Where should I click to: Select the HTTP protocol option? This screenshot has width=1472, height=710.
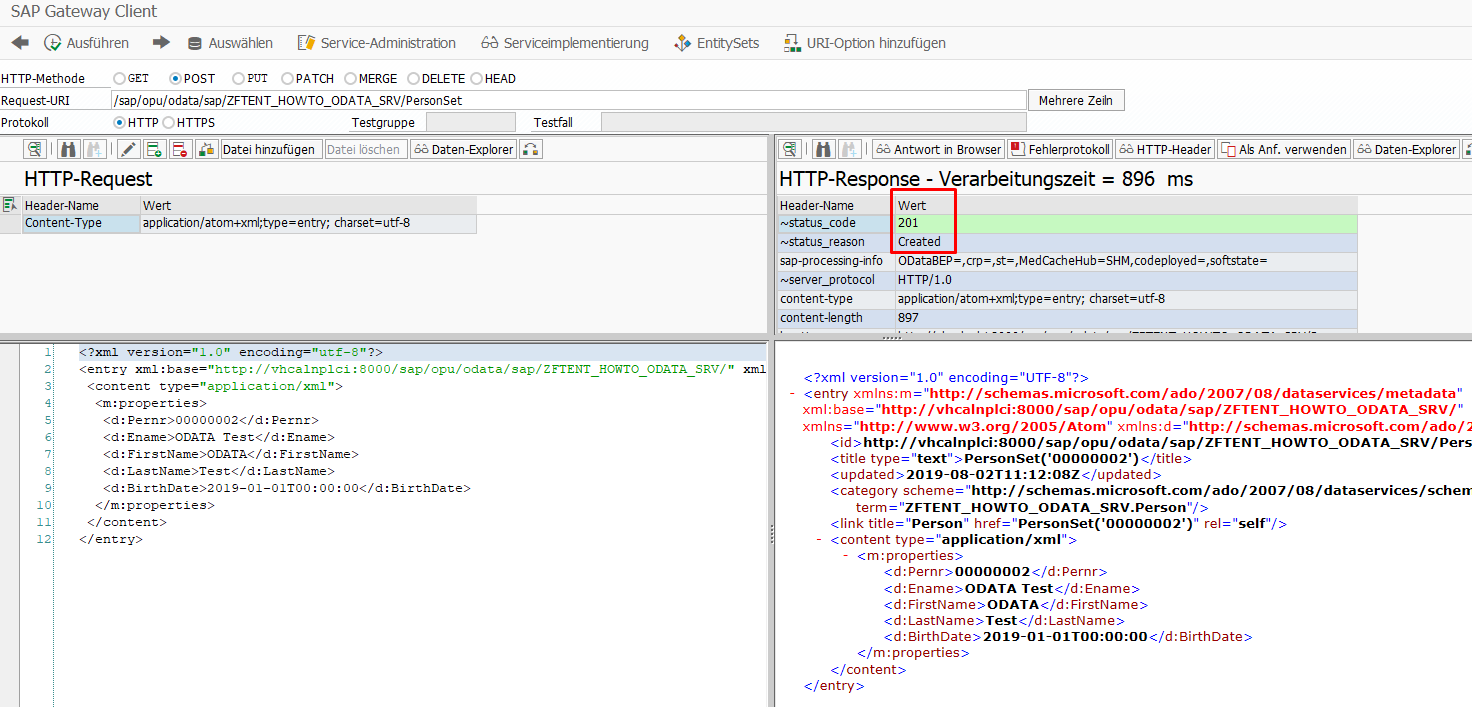pyautogui.click(x=120, y=122)
